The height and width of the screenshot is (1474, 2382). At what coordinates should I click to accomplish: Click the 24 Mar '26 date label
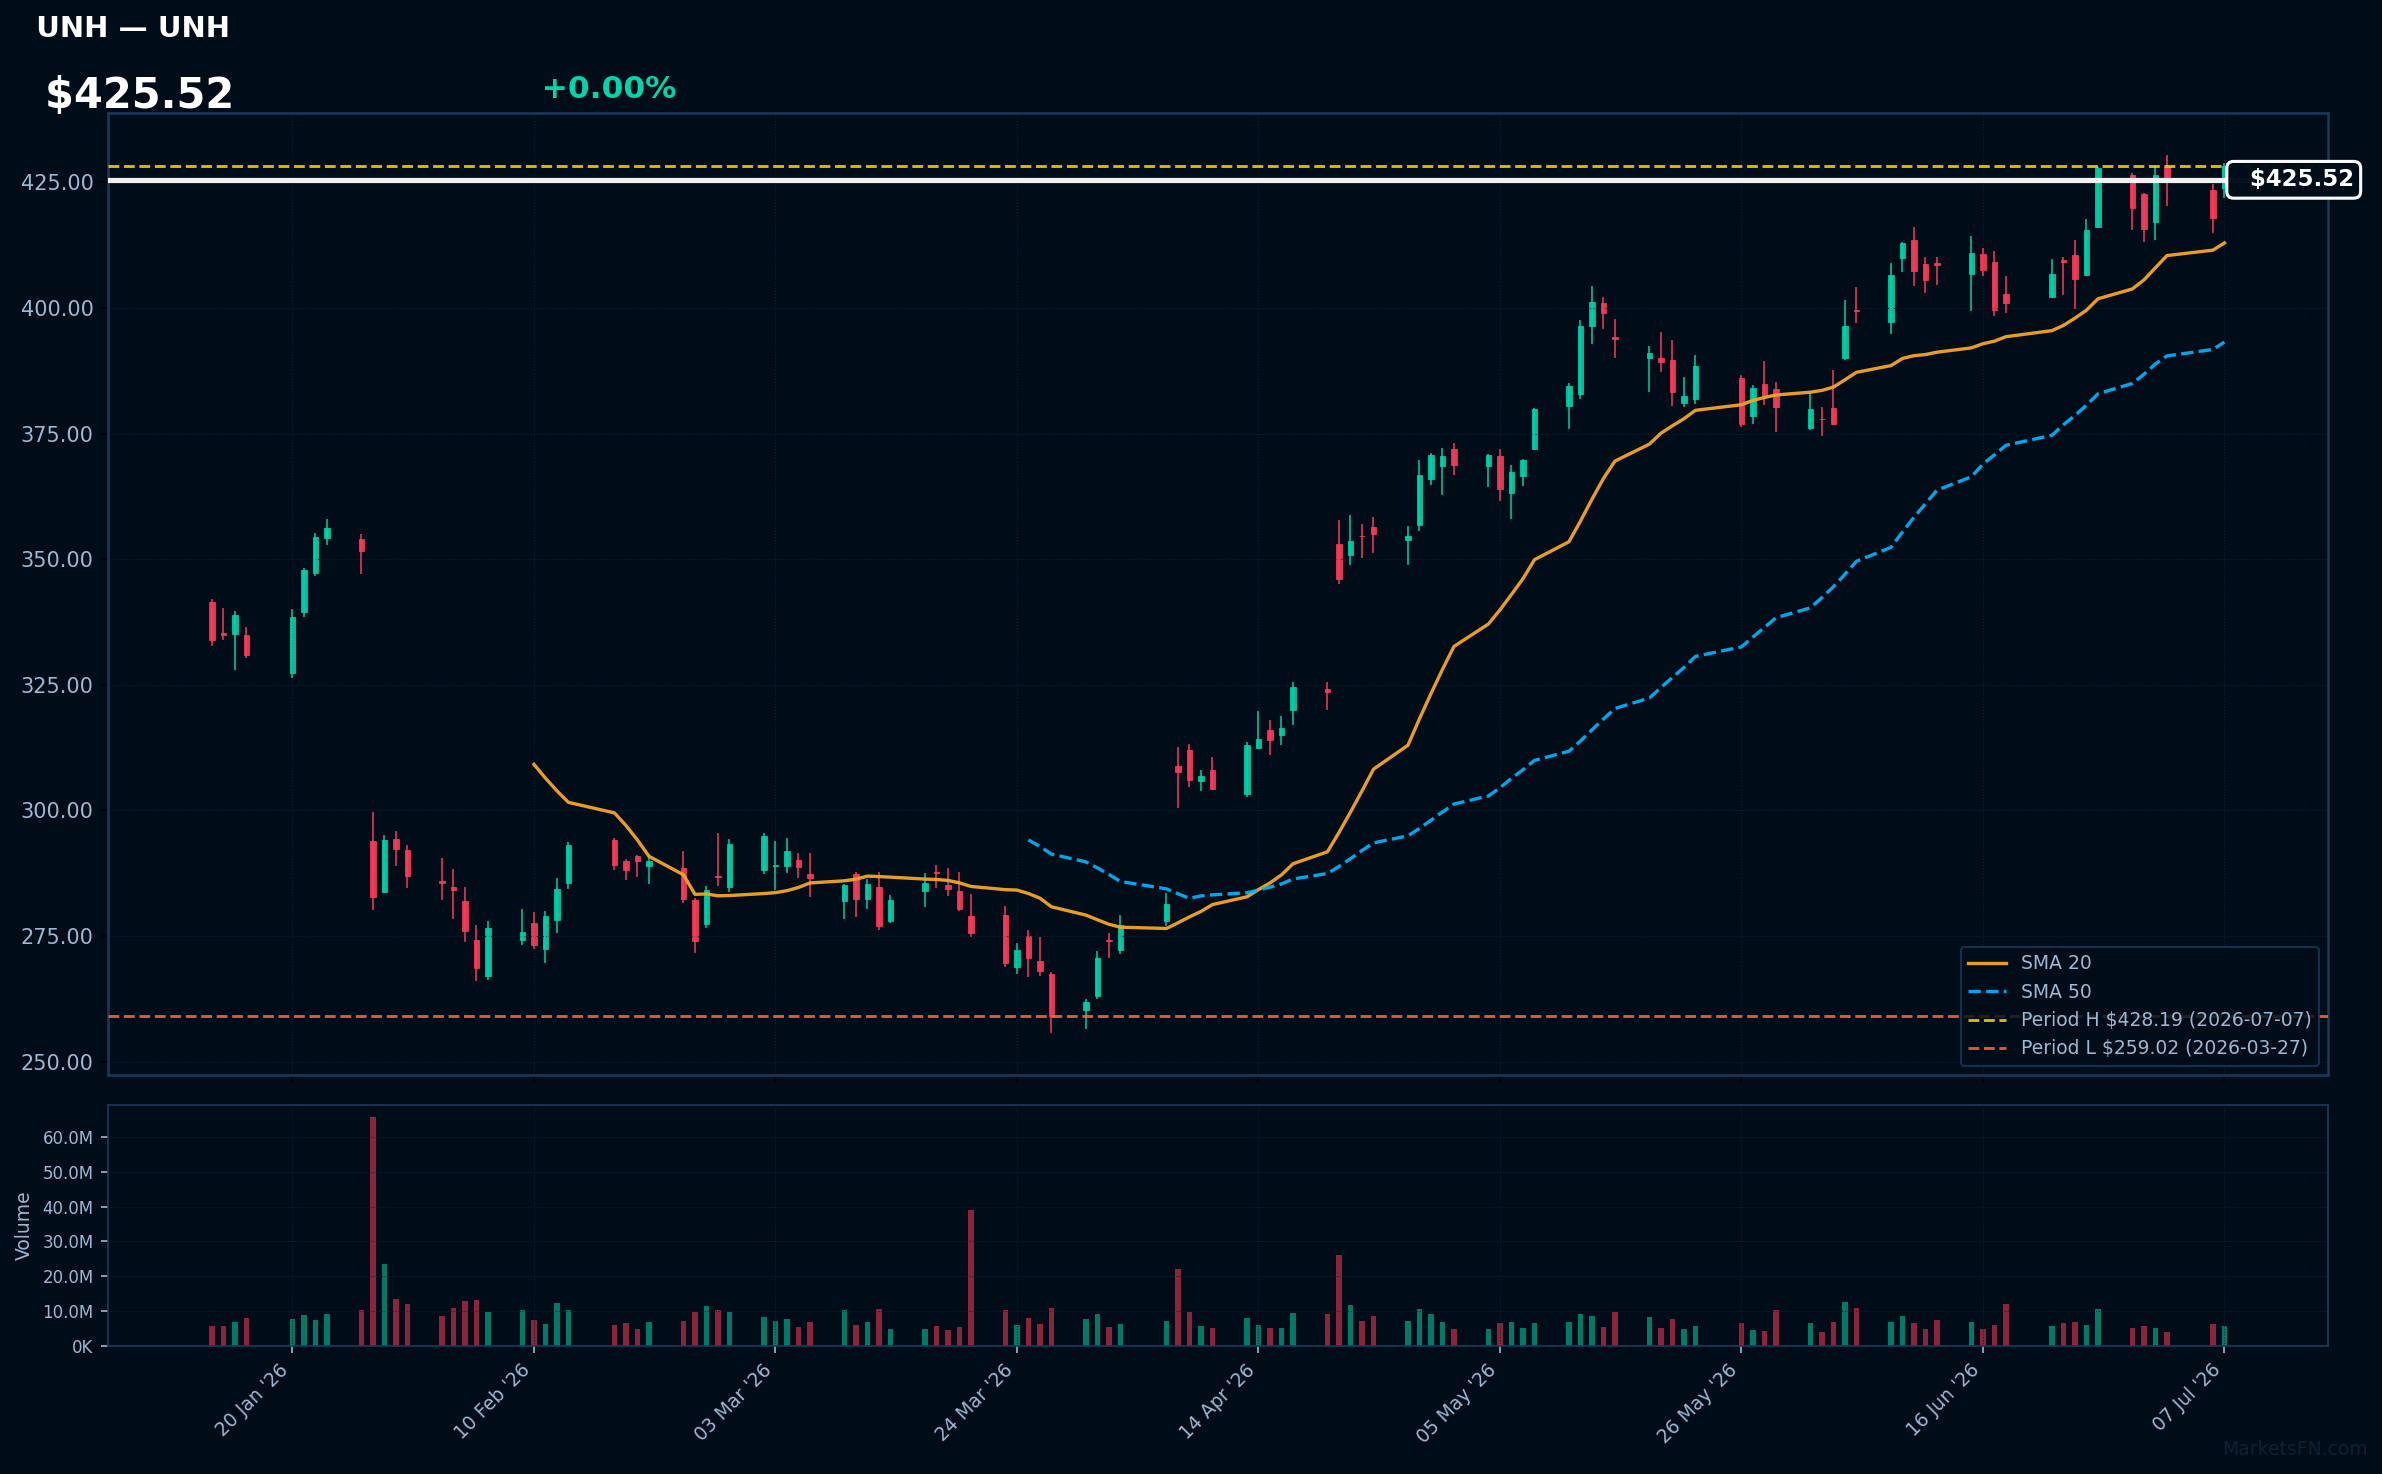[x=973, y=1401]
